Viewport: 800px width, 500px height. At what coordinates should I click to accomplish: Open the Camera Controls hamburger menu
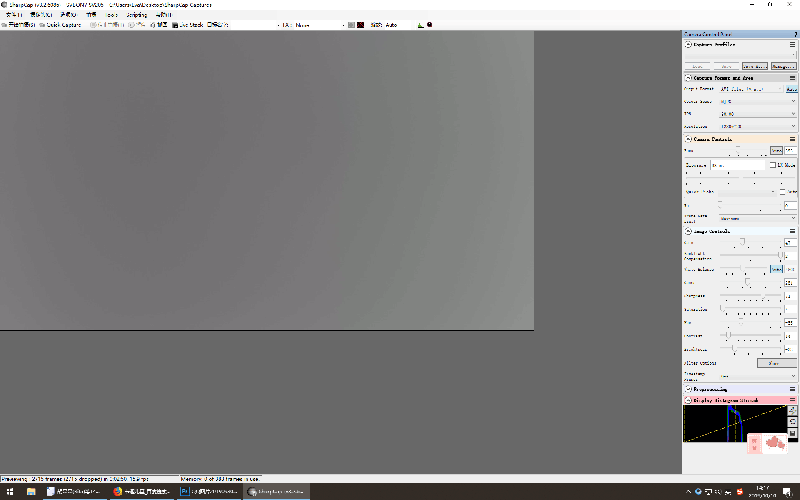tap(793, 139)
